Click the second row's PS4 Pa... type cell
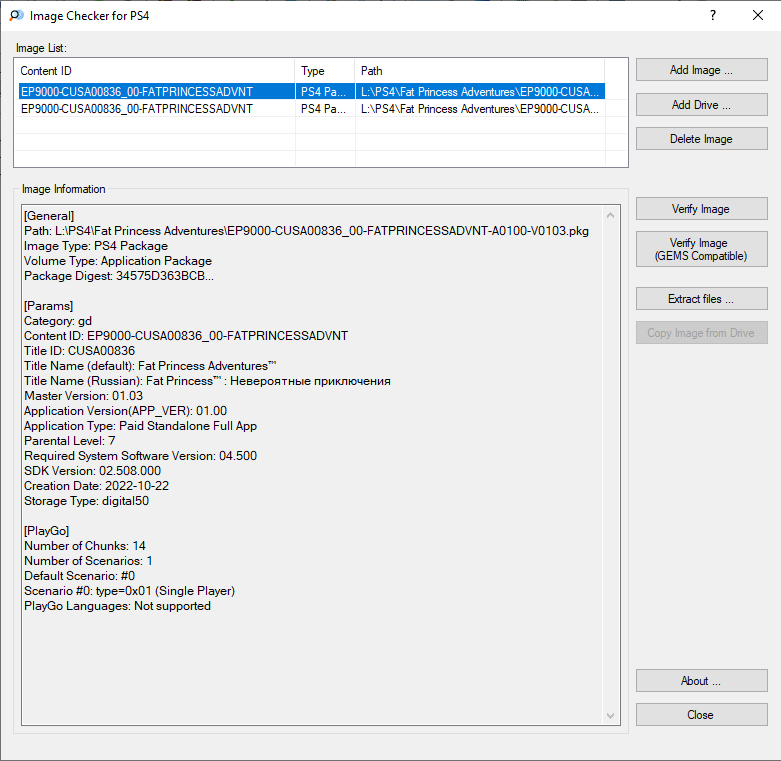Image resolution: width=781 pixels, height=761 pixels. [x=325, y=109]
